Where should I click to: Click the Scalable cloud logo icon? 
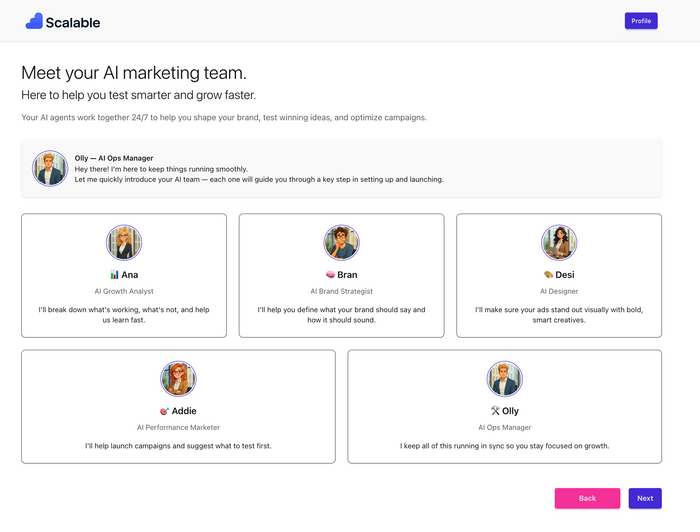34,21
